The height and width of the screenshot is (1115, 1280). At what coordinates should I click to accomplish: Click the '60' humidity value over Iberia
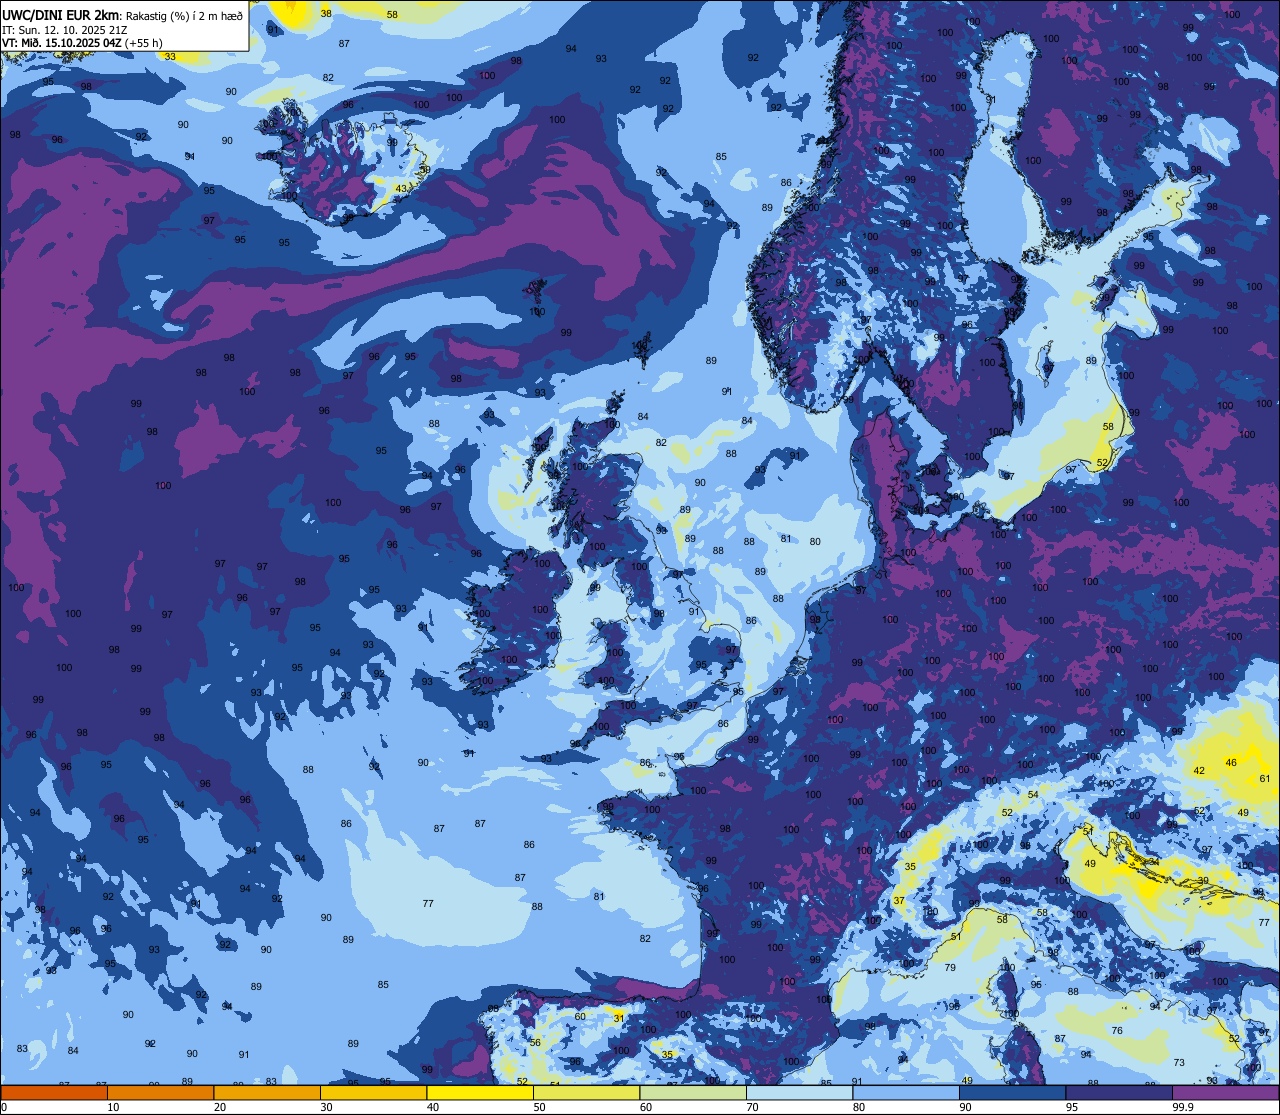point(580,1017)
